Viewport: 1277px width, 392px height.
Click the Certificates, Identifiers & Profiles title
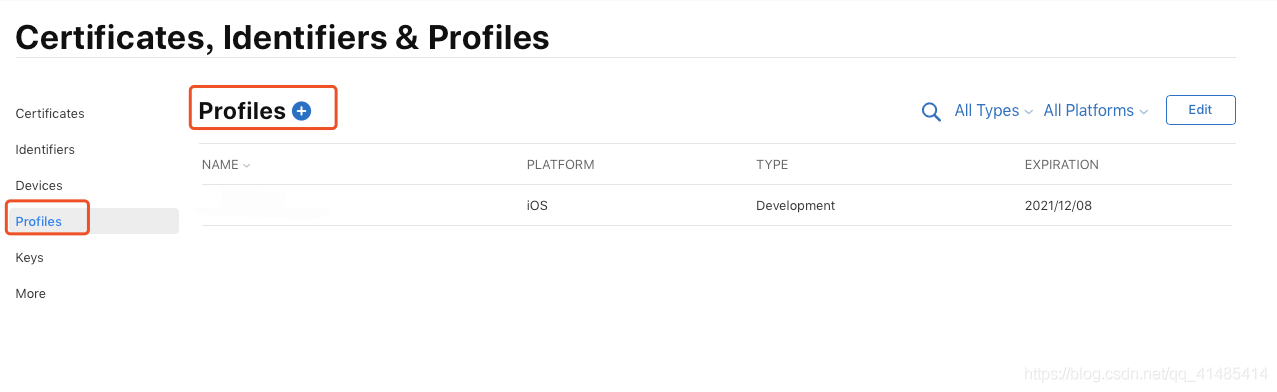click(282, 37)
